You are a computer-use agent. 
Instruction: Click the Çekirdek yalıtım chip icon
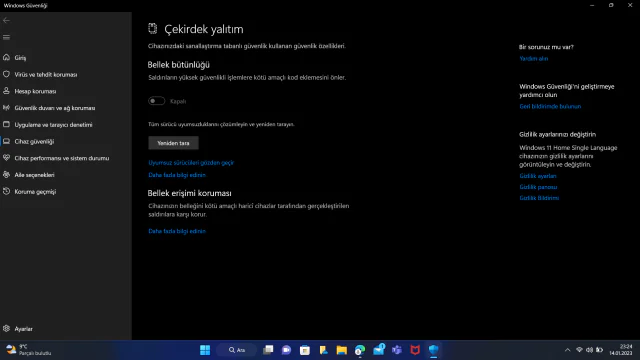click(x=153, y=29)
